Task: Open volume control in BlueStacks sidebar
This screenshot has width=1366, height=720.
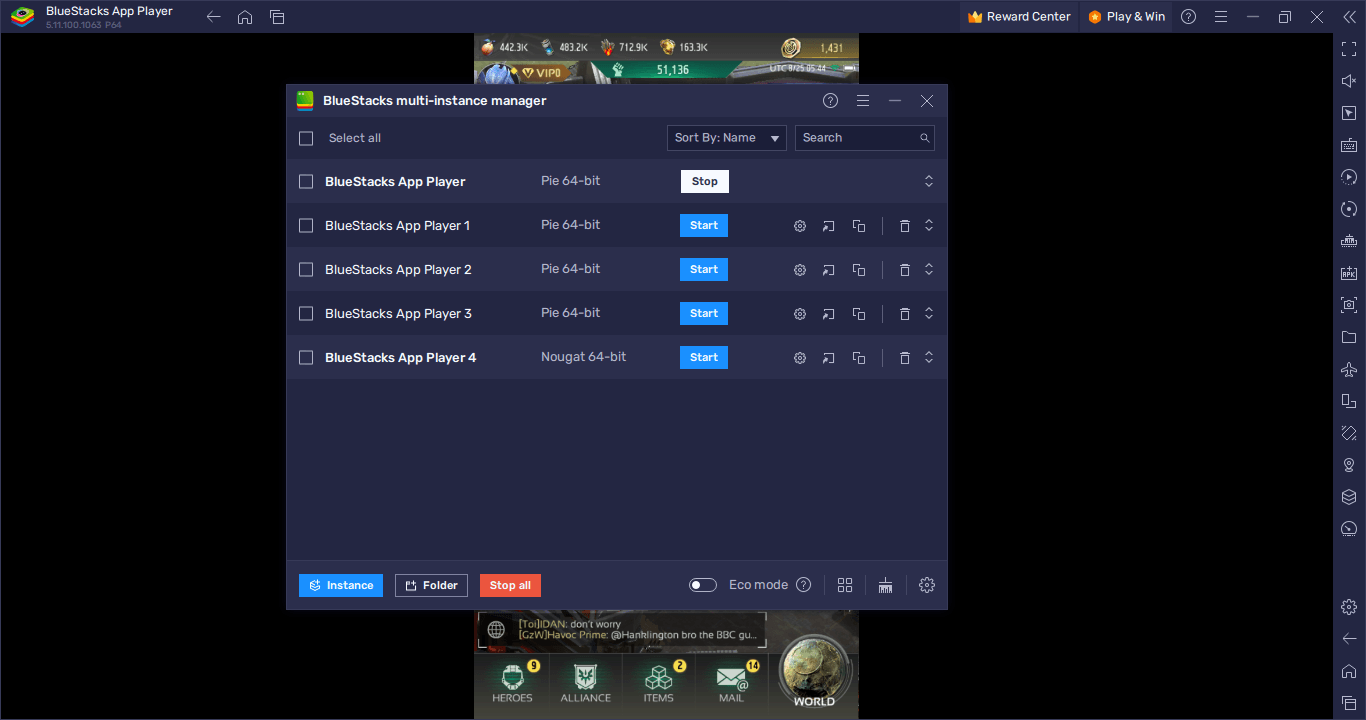Action: 1349,81
